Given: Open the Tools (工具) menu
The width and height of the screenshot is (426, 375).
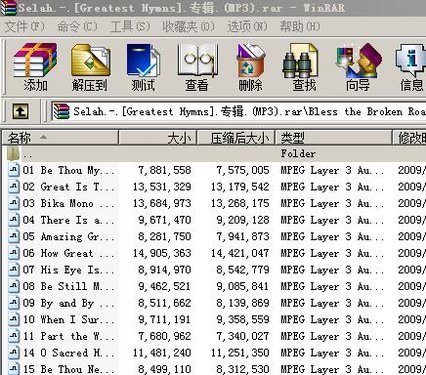Looking at the screenshot, I should (130, 27).
